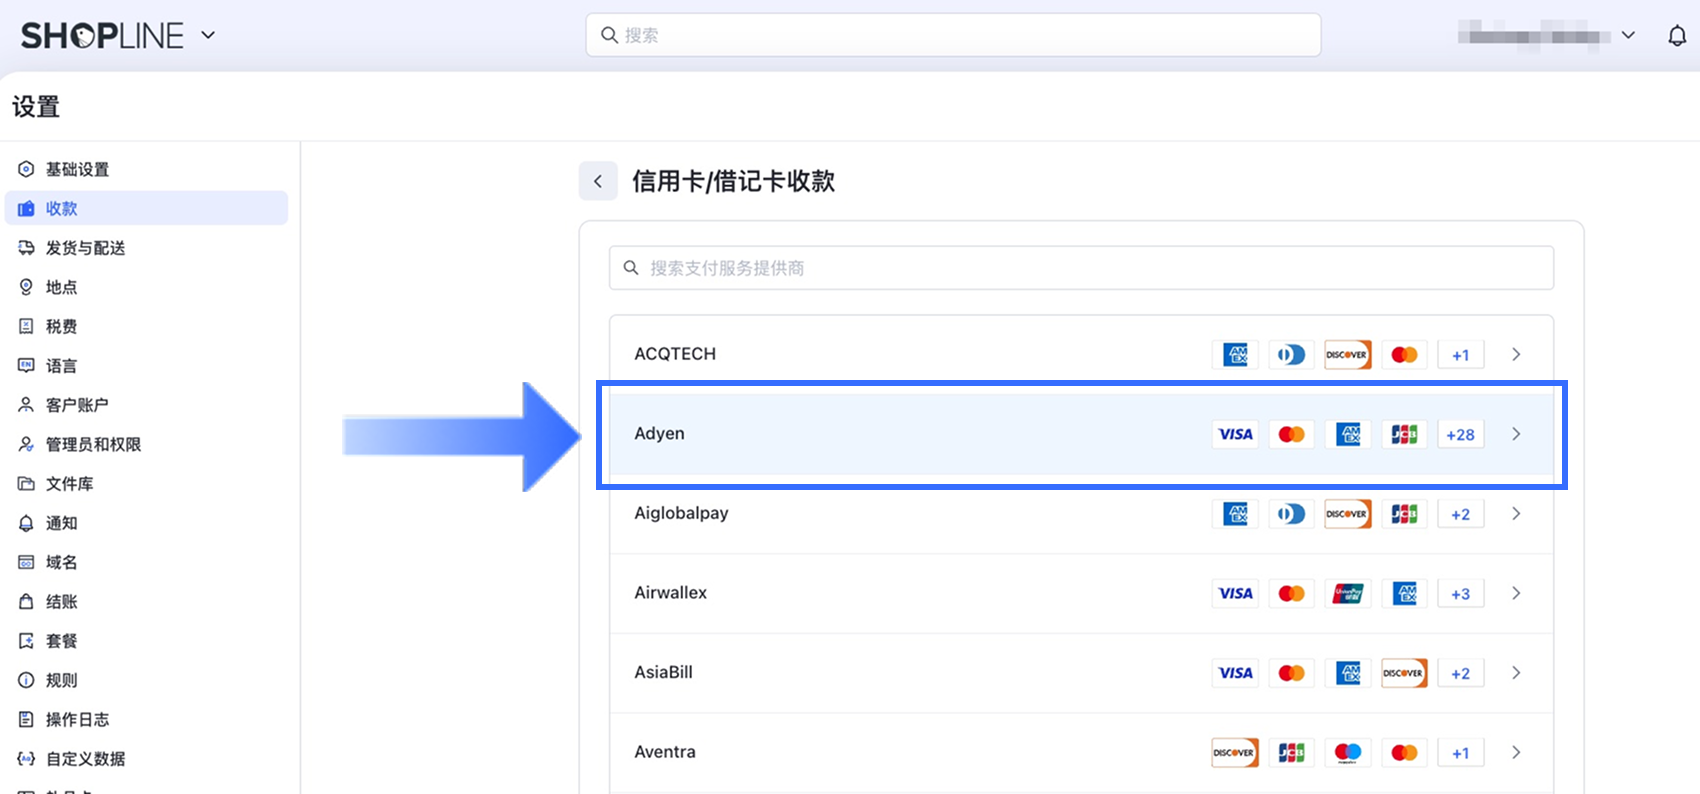Screen dimensions: 1700x794
Task: Click the 客户账户 sidebar icon
Action: click(x=26, y=405)
